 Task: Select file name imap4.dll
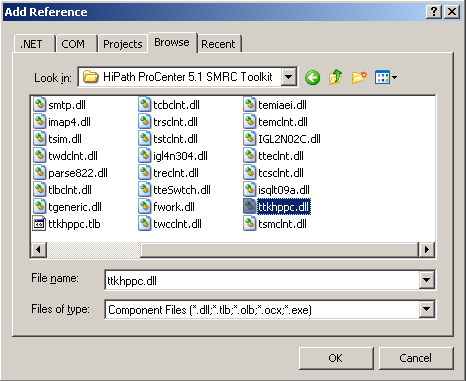coord(69,122)
